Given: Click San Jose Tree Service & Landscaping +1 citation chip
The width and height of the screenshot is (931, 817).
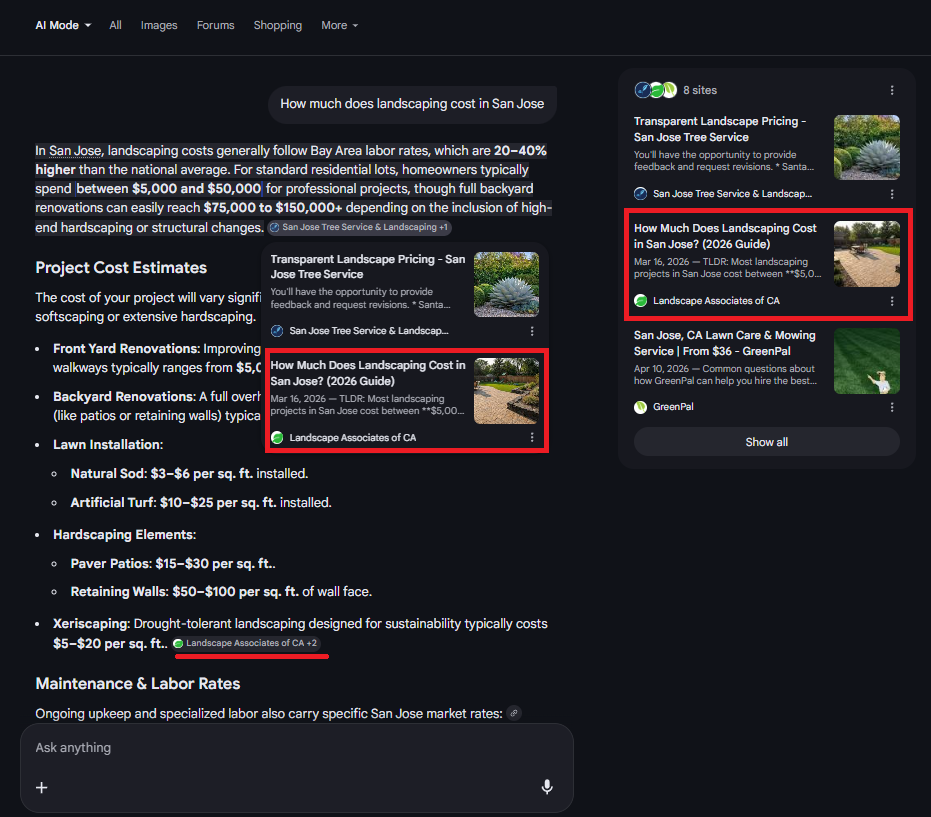Looking at the screenshot, I should pyautogui.click(x=359, y=227).
